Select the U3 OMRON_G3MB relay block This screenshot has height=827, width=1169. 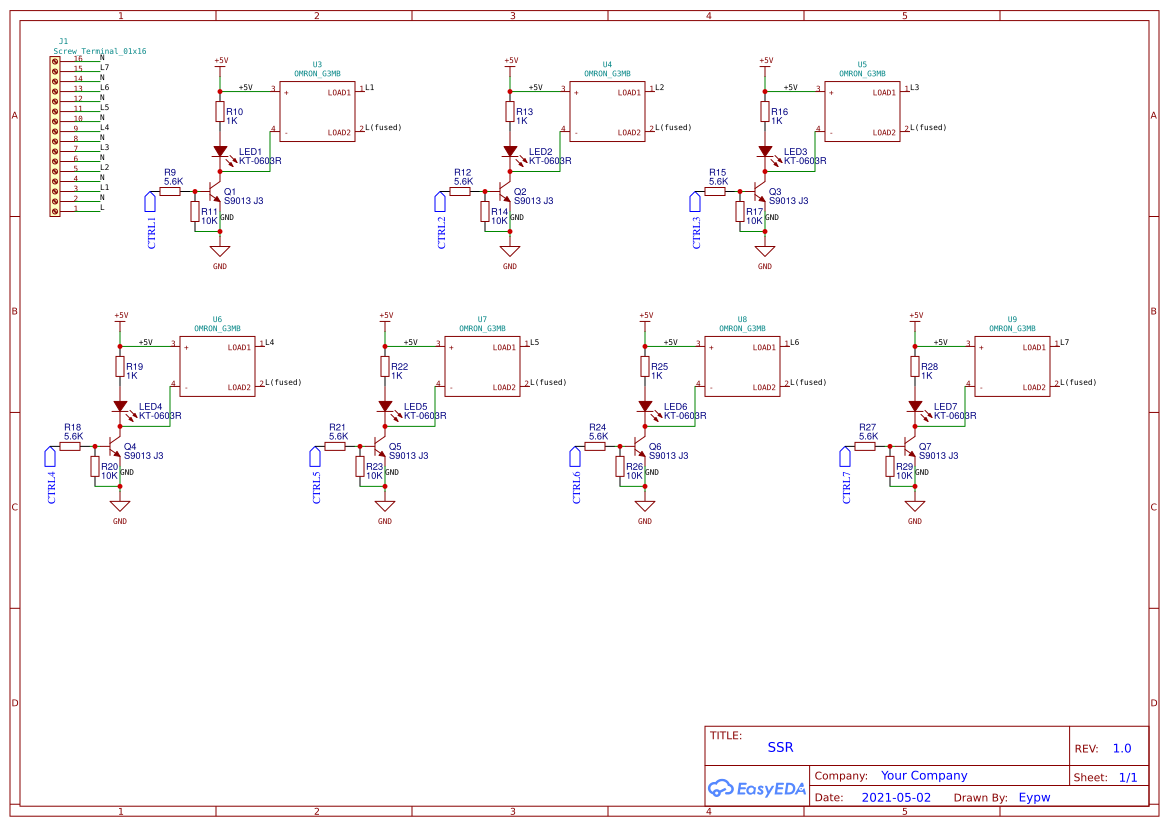316,110
